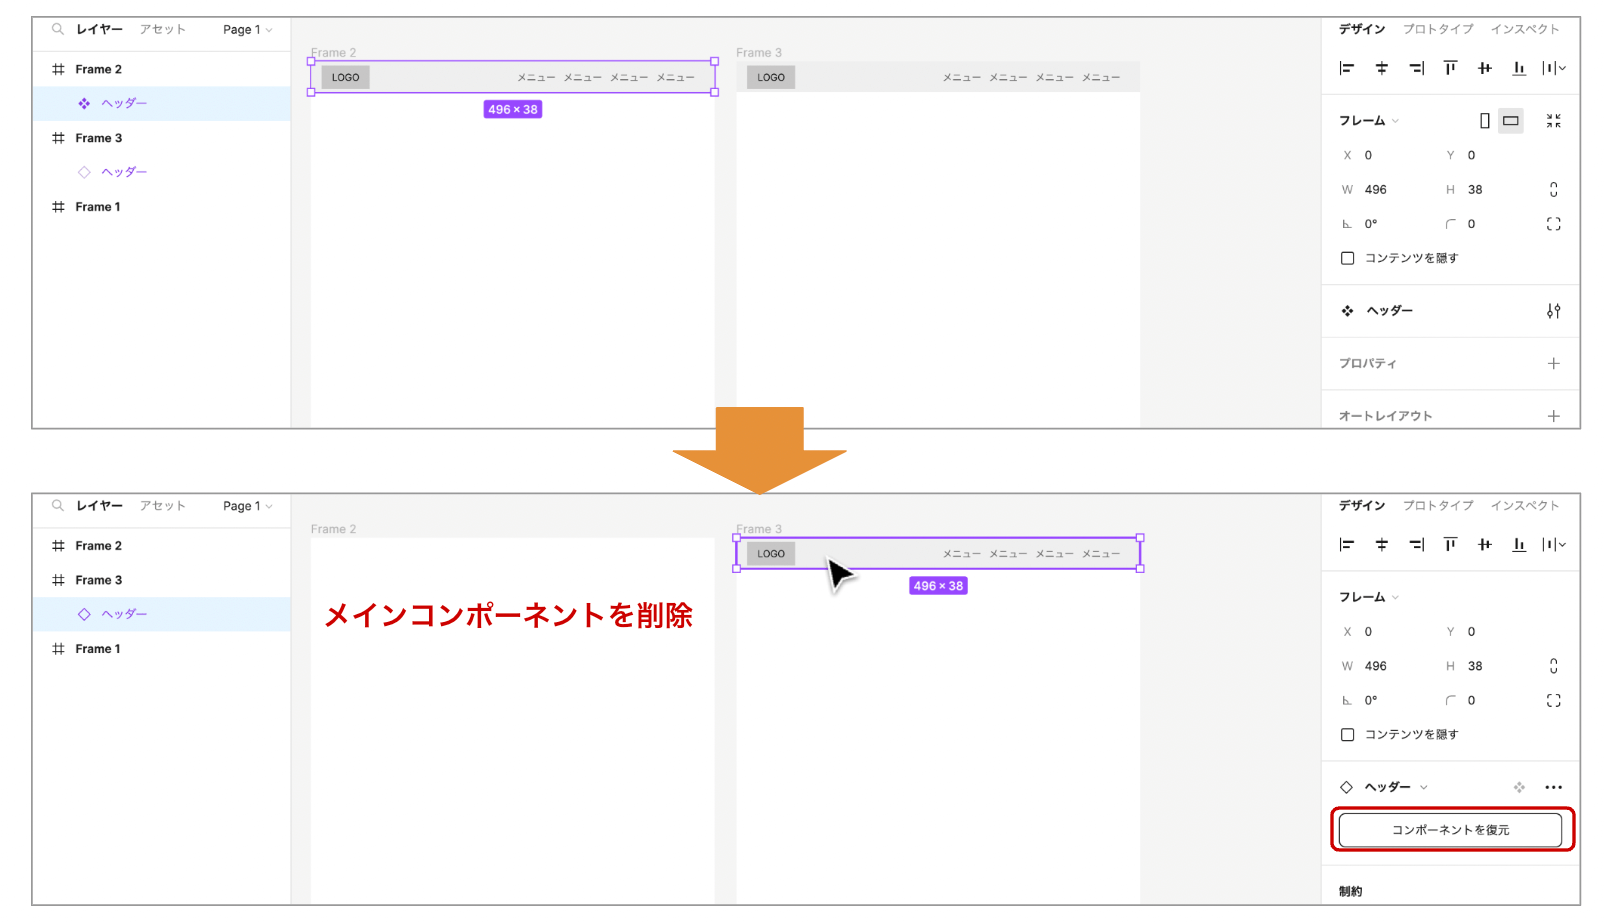
Task: Open Page 1 dropdown in lower screenshot
Action: point(248,506)
